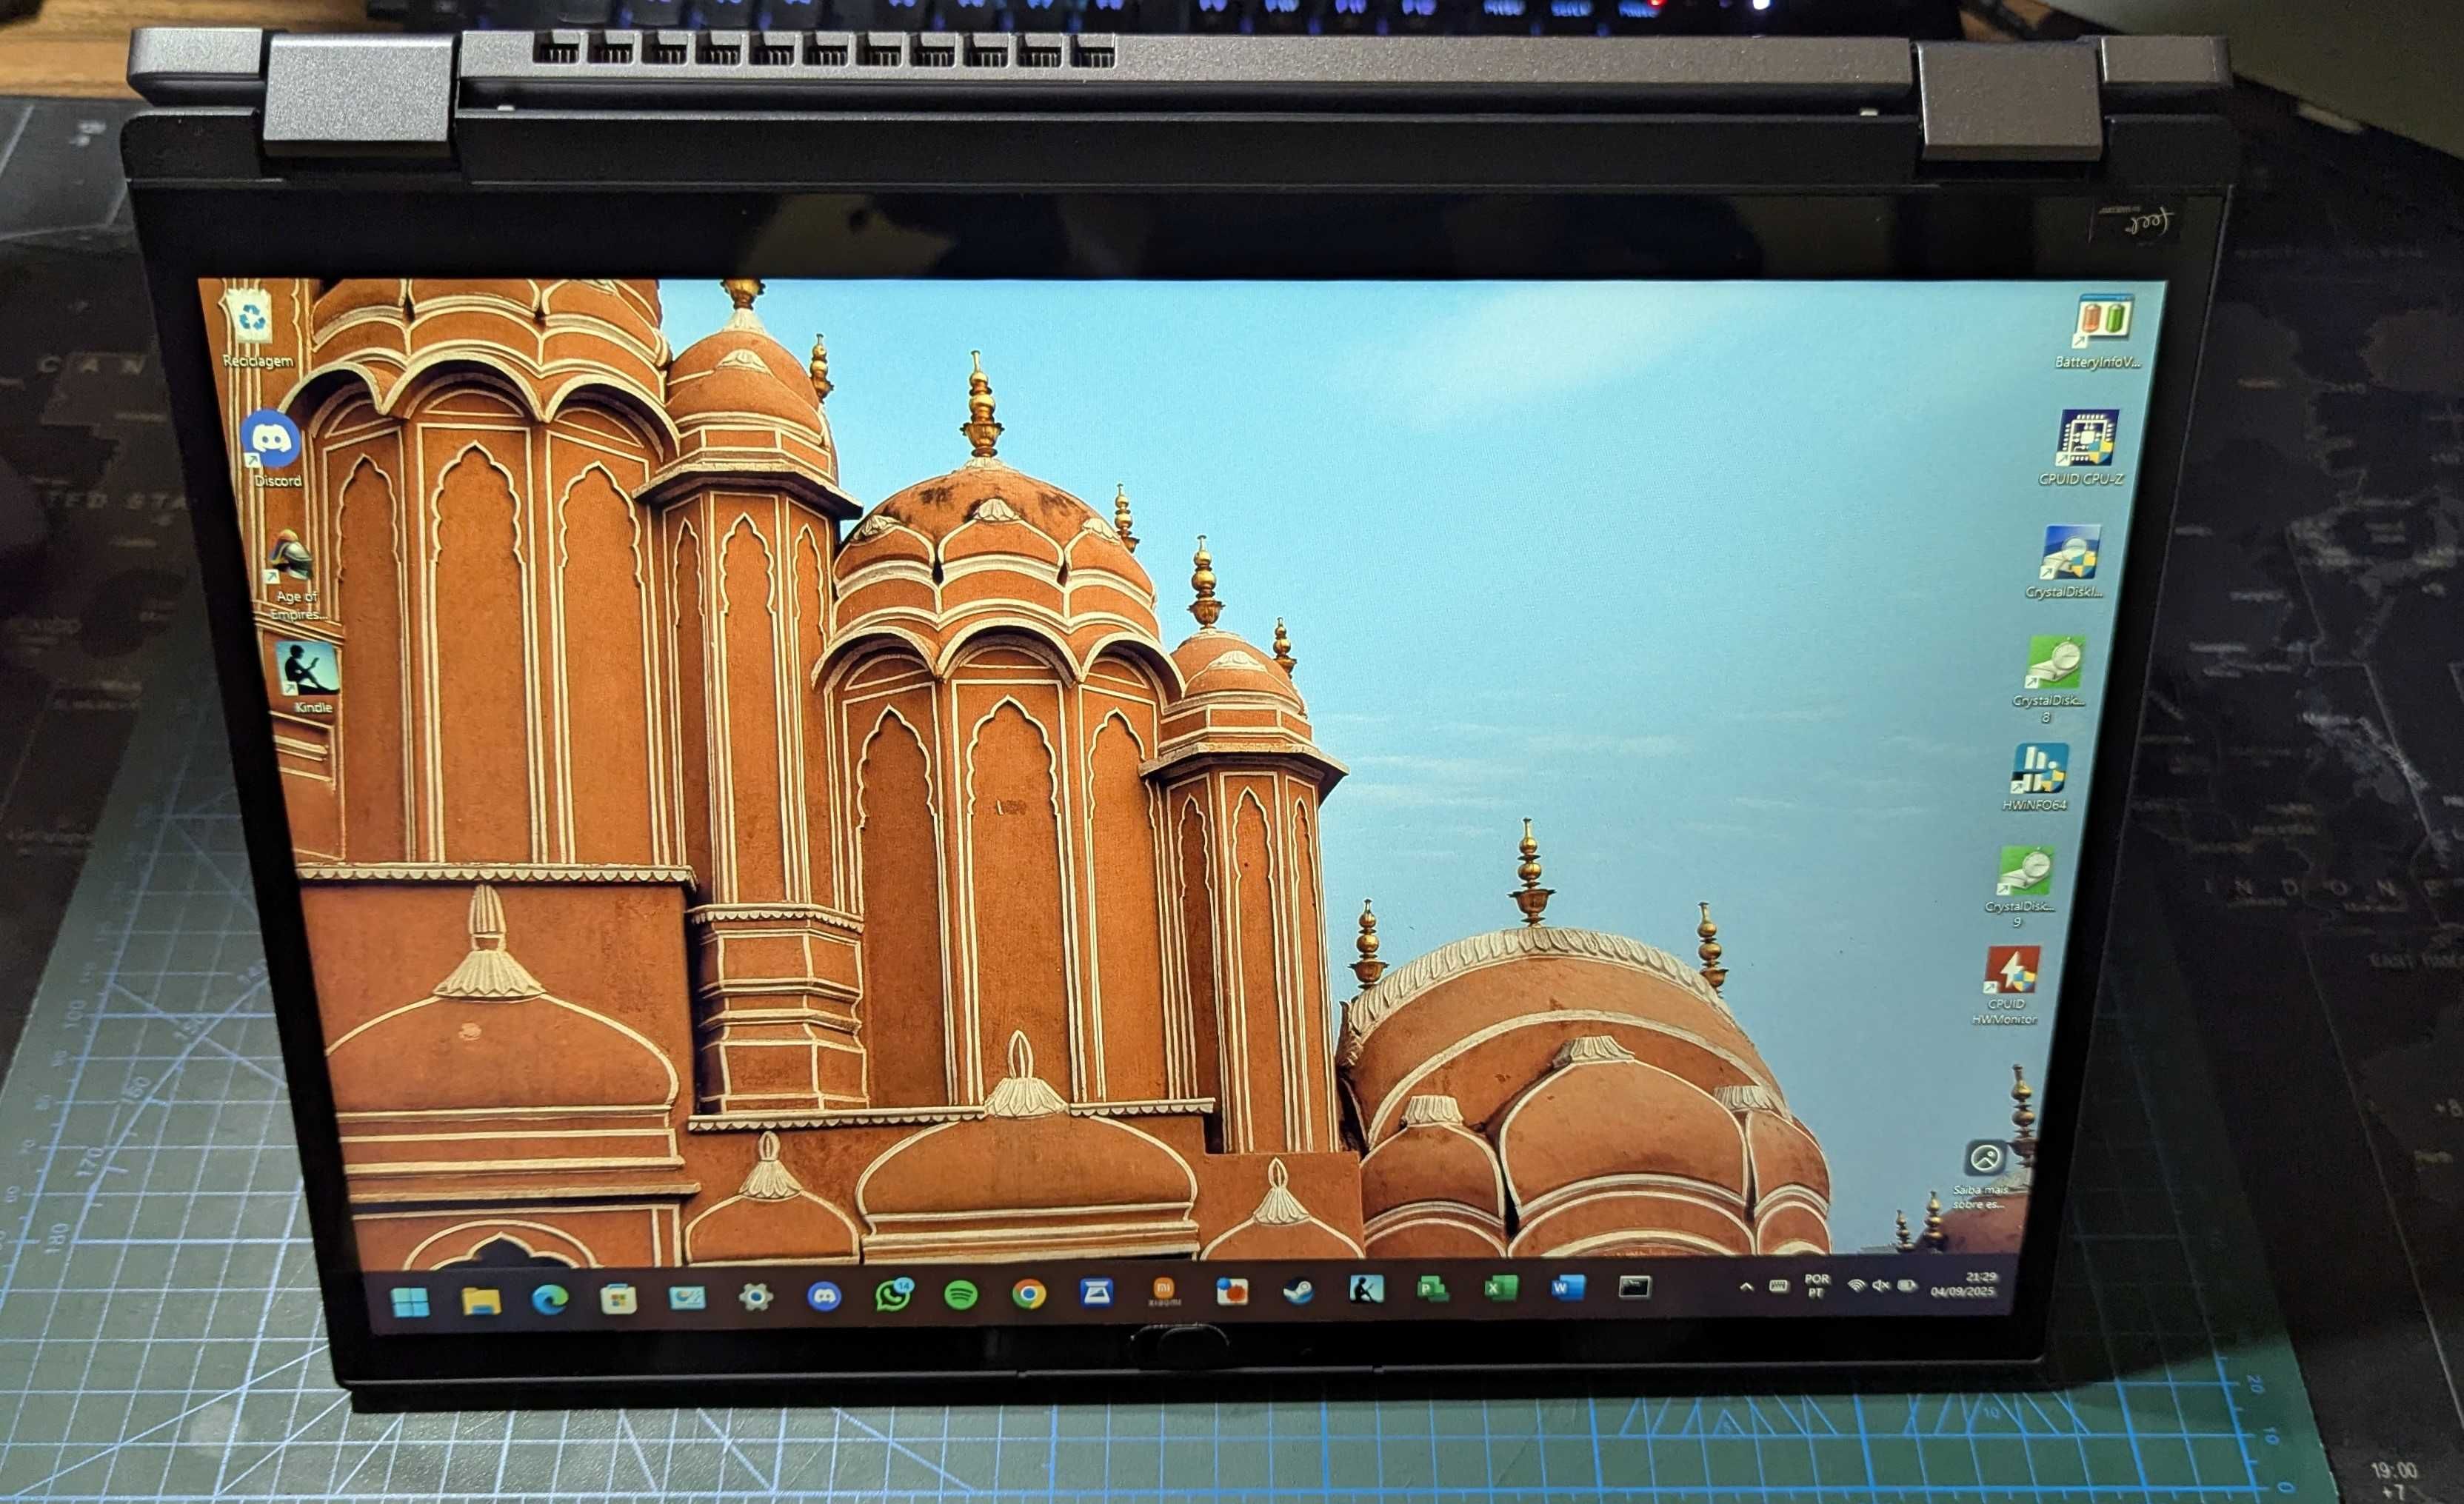The image size is (2464, 1504).
Task: Launch Excel from the taskbar
Action: coord(1500,1288)
